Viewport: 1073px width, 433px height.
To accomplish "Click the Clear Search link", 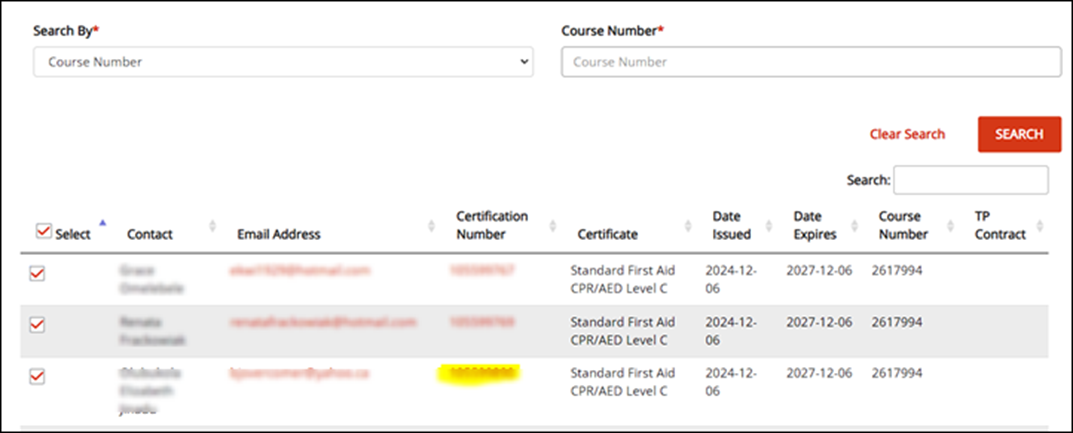I will tap(907, 134).
